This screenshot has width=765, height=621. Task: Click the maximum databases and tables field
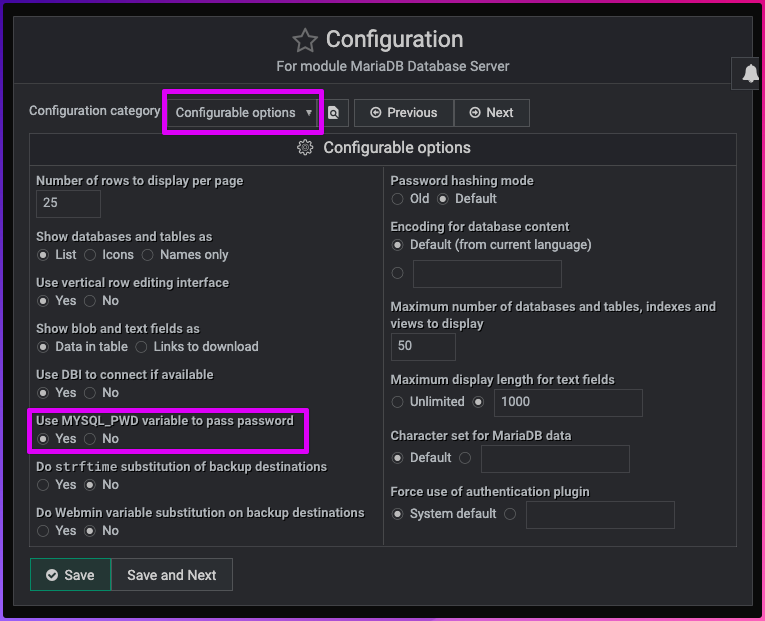[x=423, y=346]
